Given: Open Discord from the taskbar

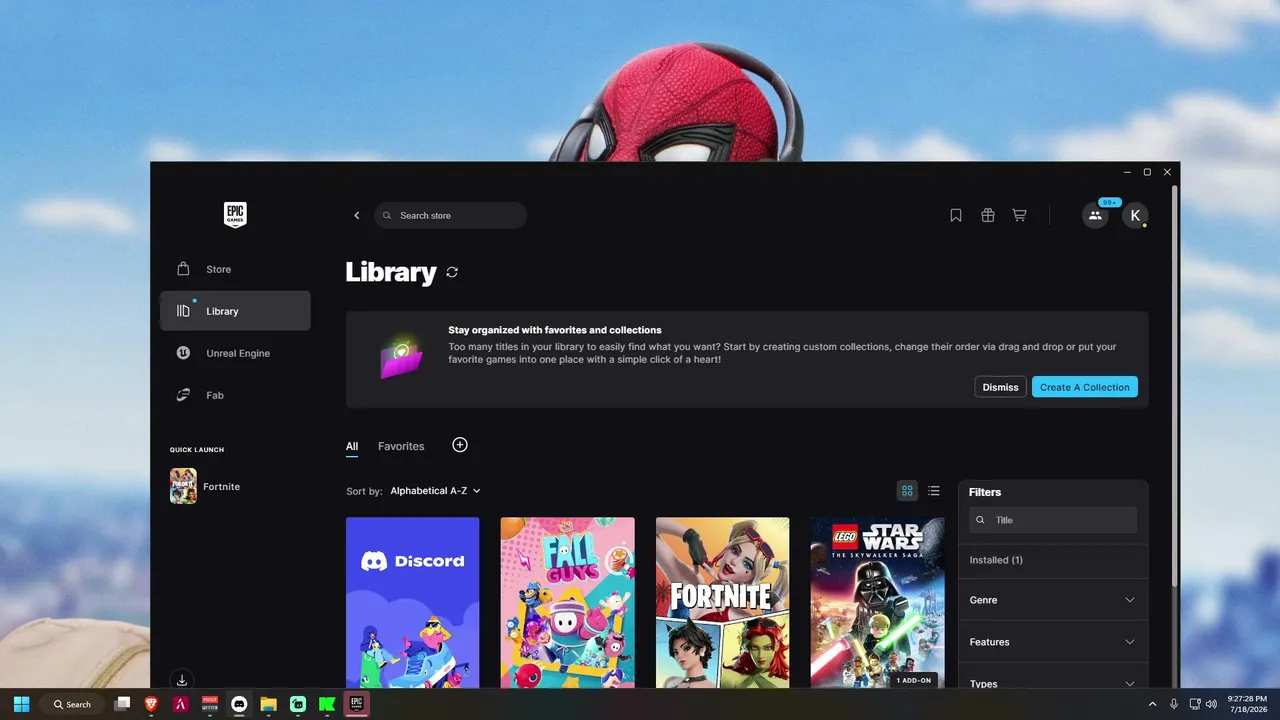Looking at the screenshot, I should (239, 704).
